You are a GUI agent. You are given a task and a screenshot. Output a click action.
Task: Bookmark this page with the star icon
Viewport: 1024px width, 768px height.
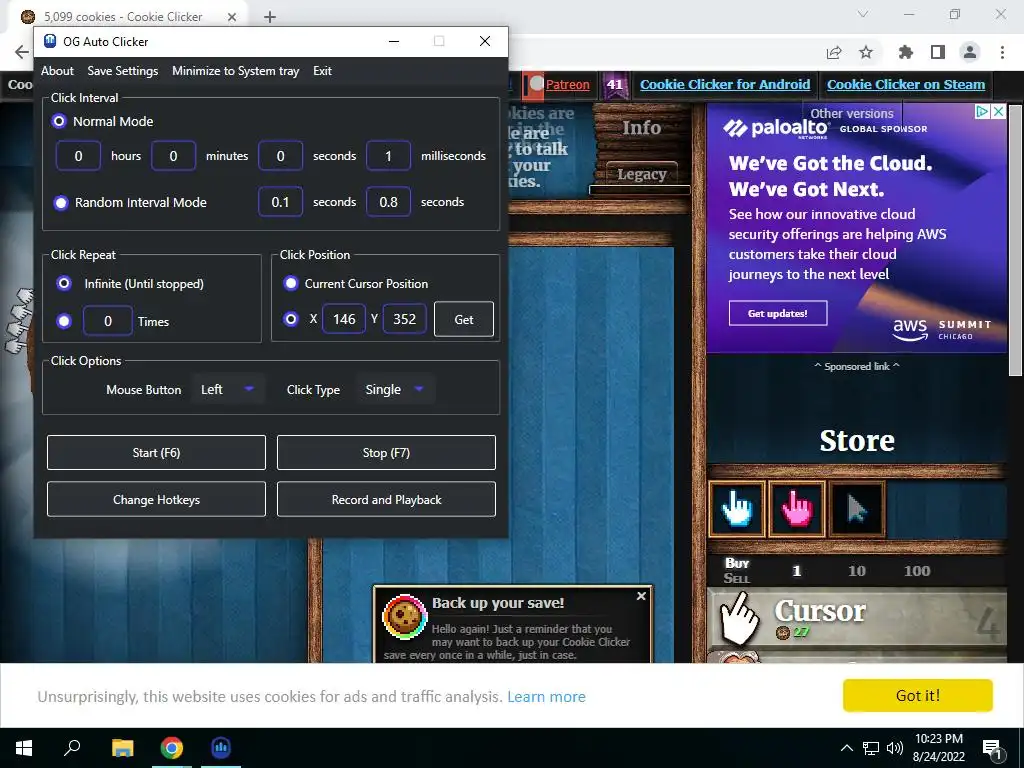866,52
